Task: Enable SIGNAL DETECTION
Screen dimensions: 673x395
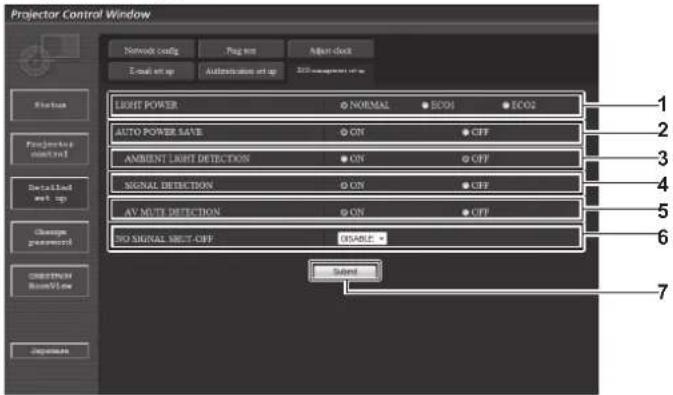Action: 343,185
